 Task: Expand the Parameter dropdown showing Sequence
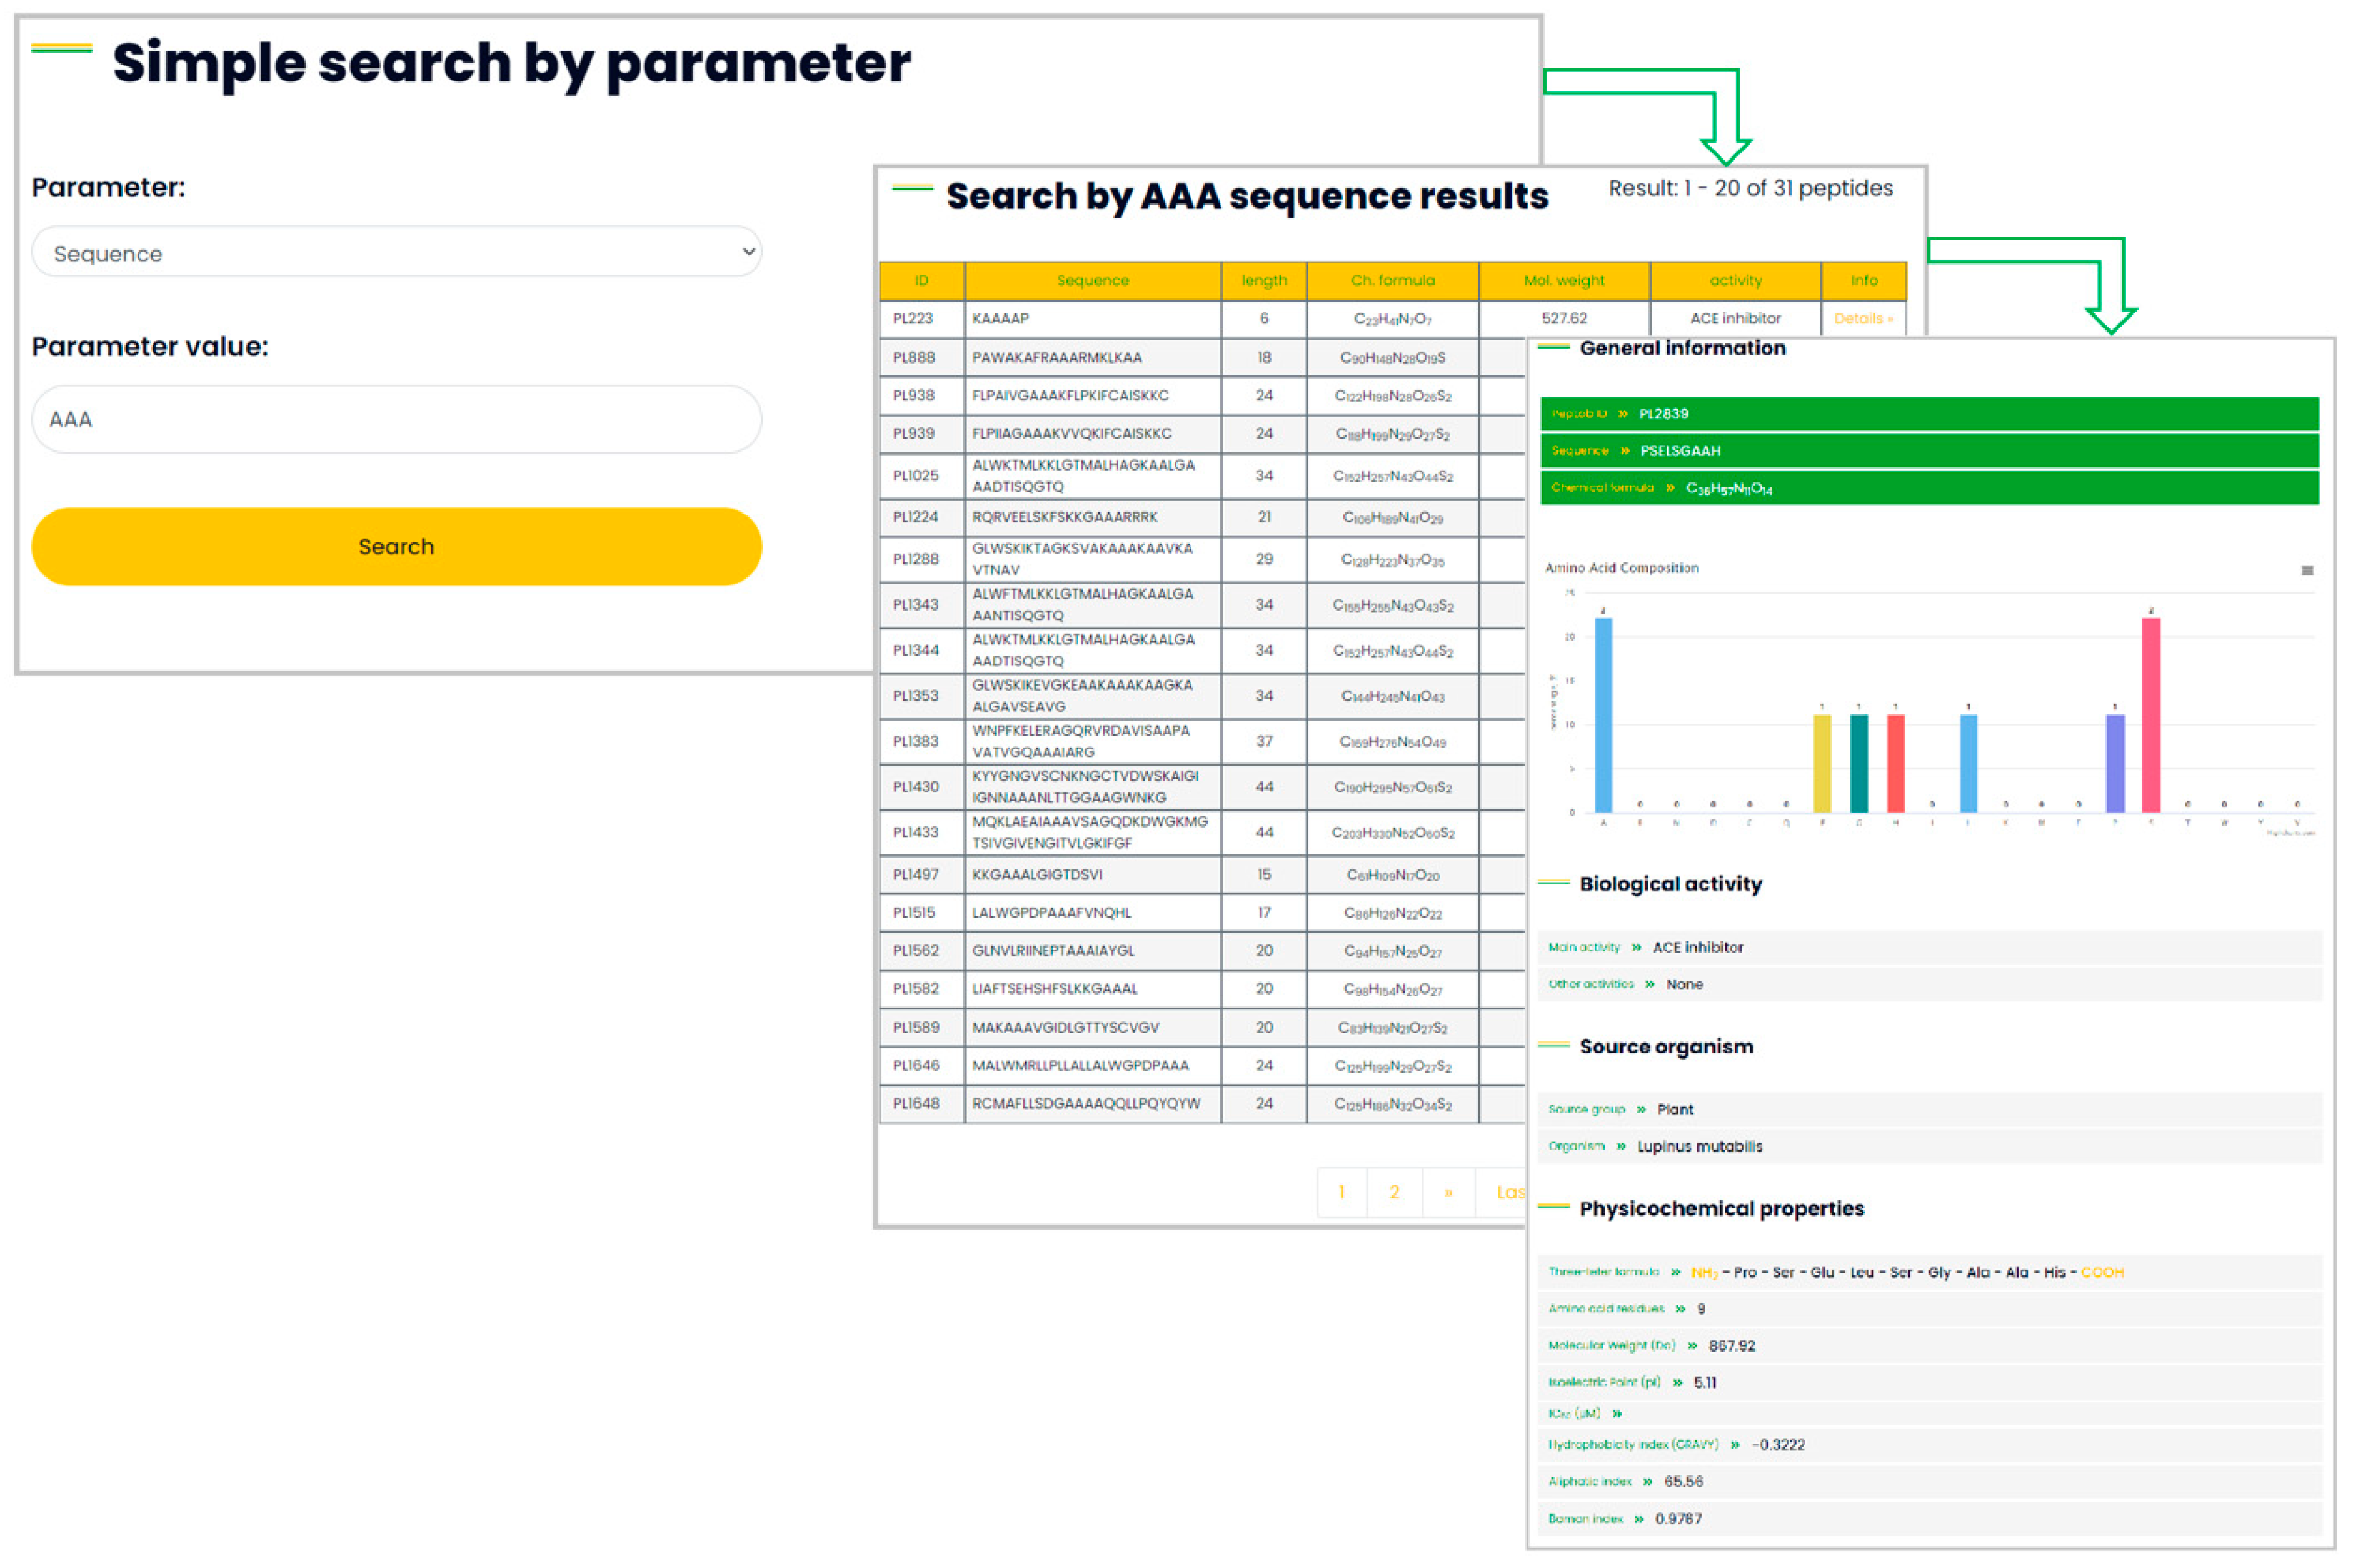(x=396, y=253)
